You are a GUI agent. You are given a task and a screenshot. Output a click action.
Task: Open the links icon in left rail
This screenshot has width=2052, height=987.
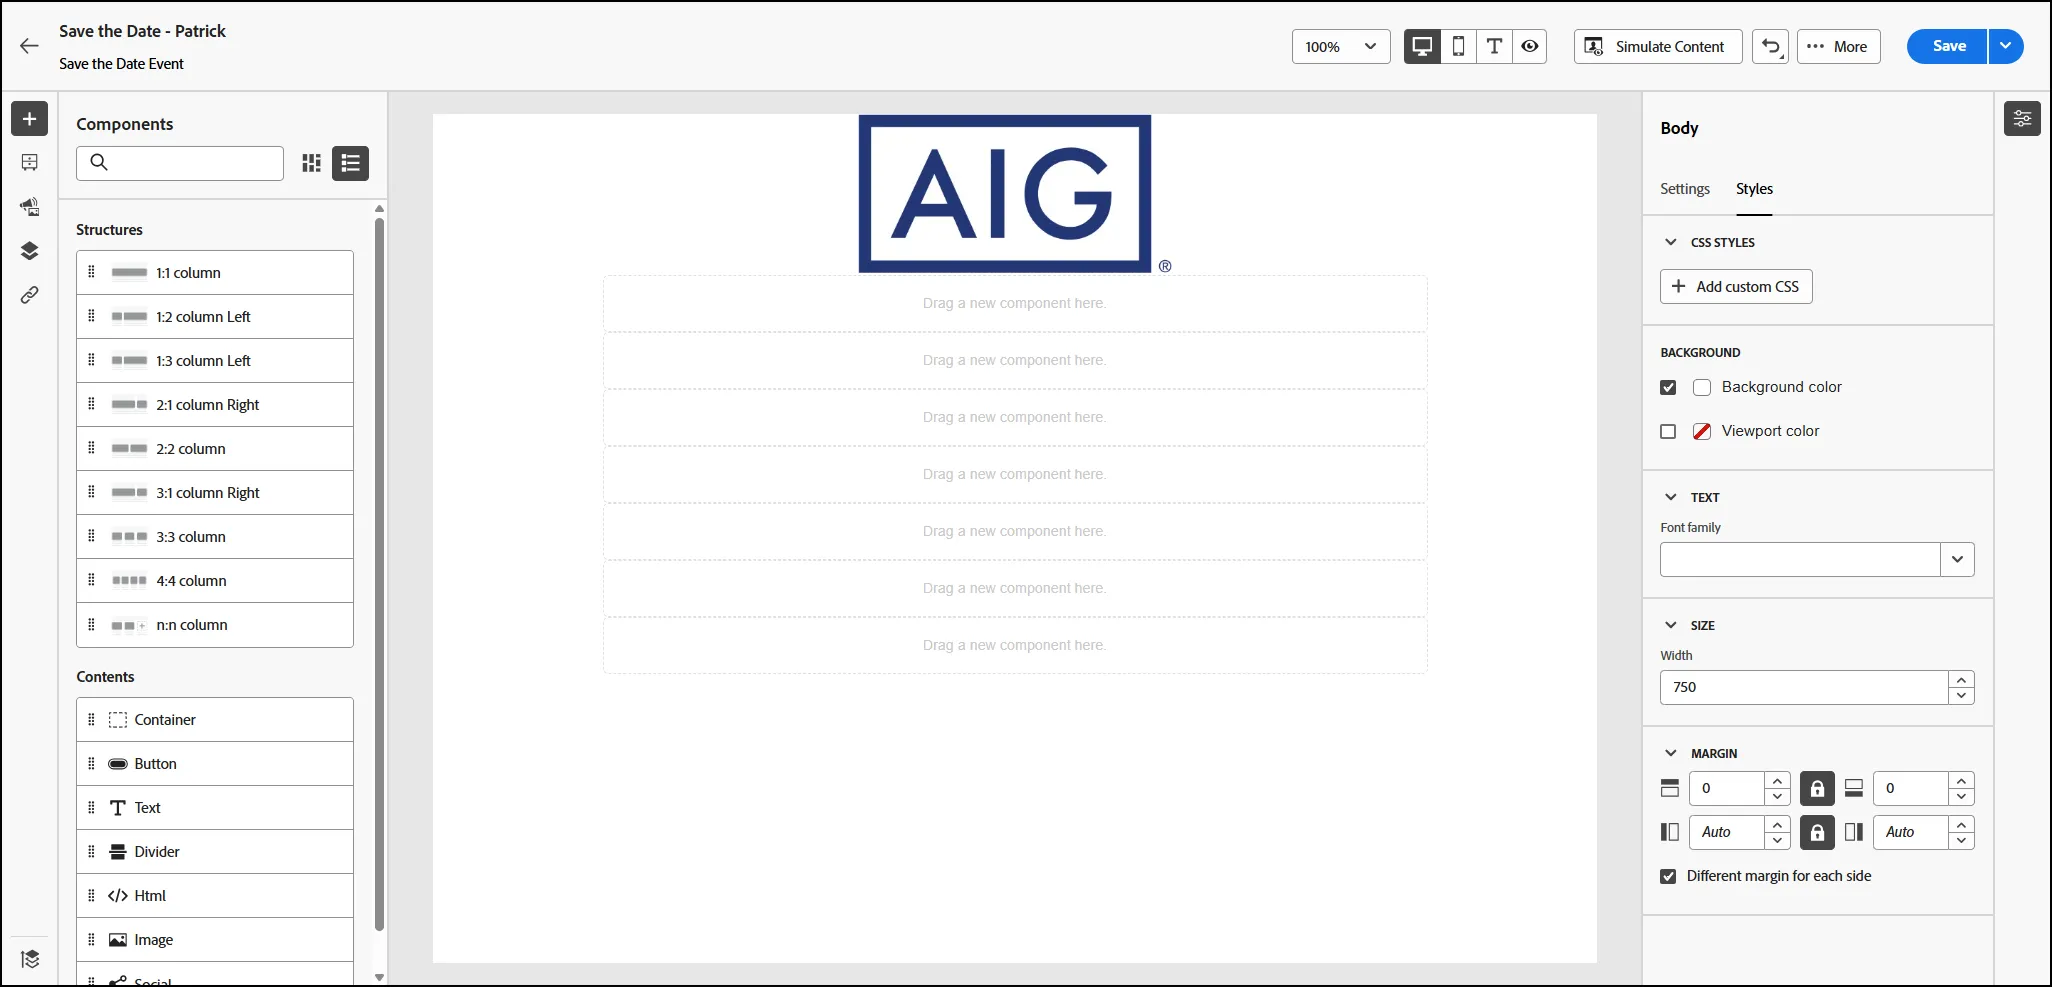30,295
